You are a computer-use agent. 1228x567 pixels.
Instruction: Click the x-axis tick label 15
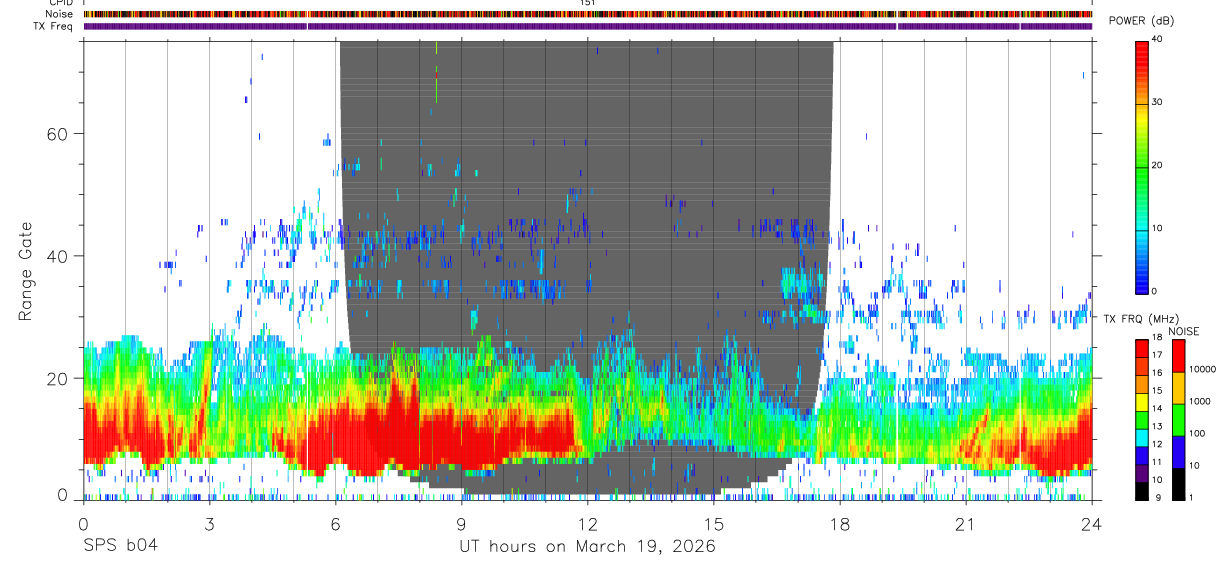coord(713,523)
